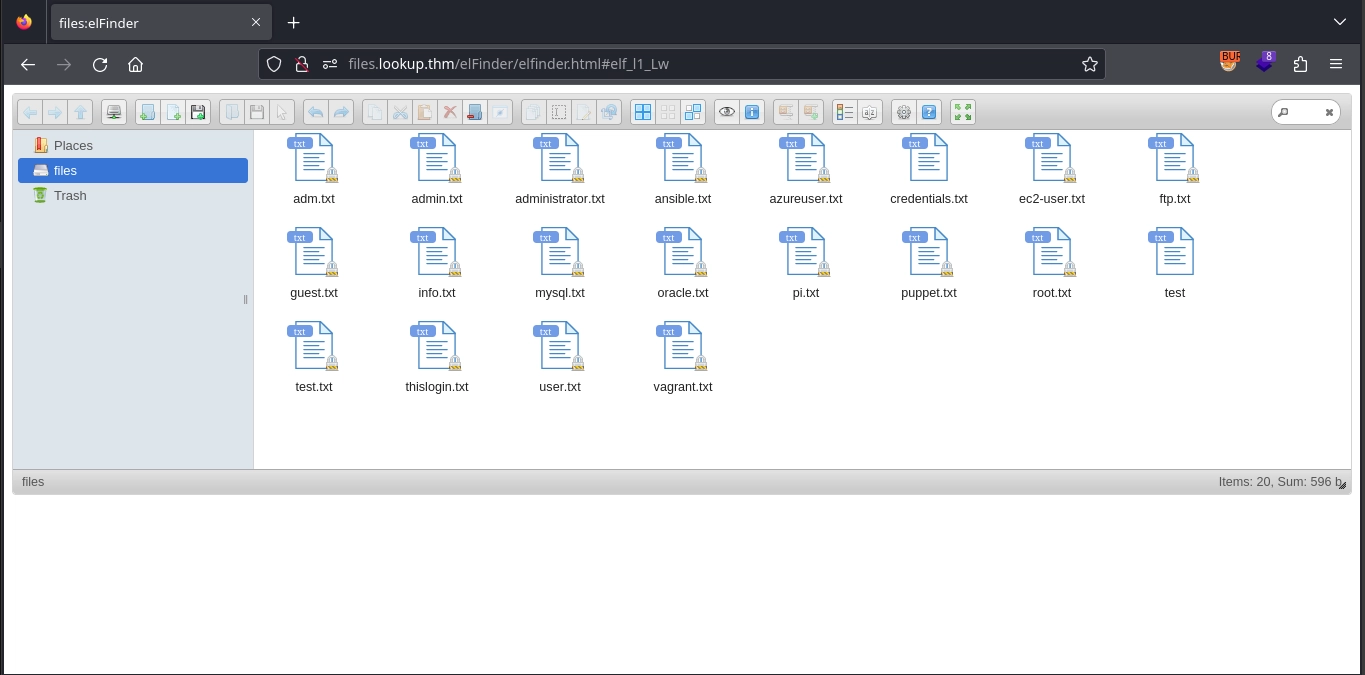The height and width of the screenshot is (675, 1365).
Task: Open the Get info icon
Action: tap(752, 113)
